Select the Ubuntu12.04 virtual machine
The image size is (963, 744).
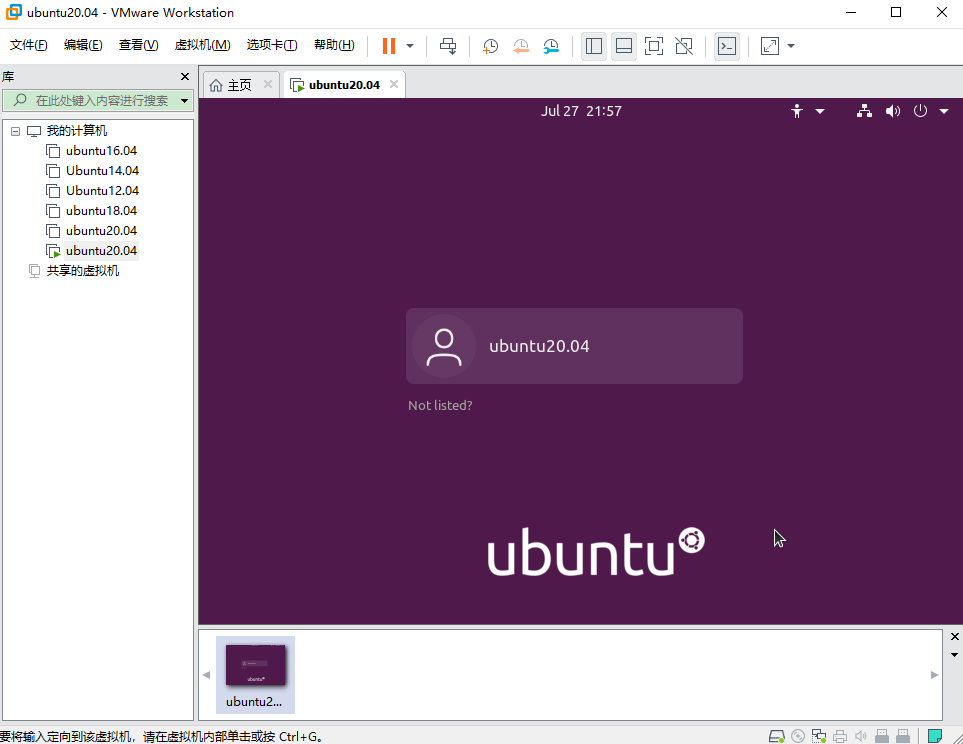103,190
